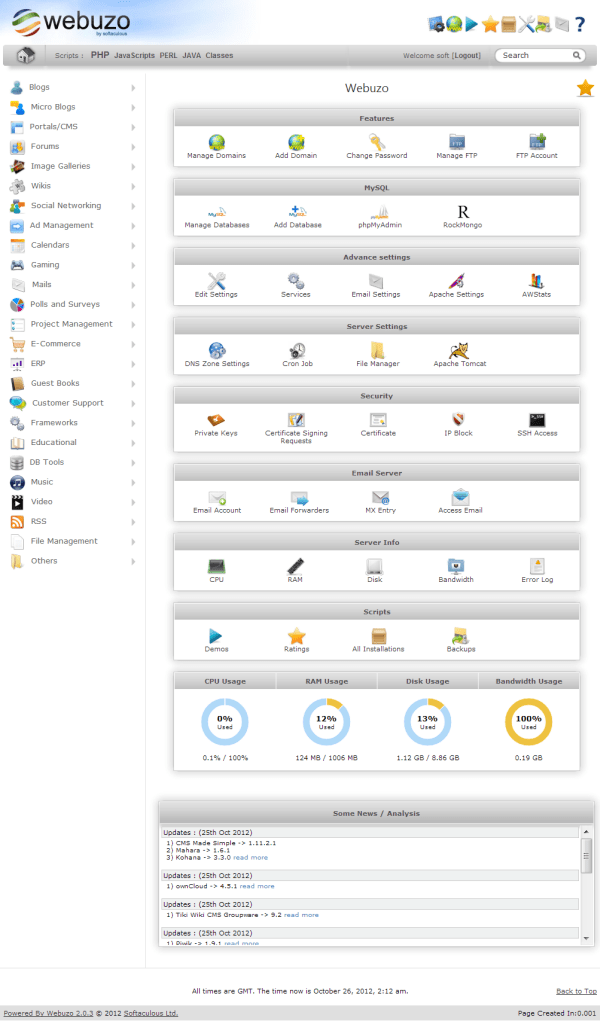The image size is (600, 1028).
Task: Click the help question mark icon
Action: 580,25
